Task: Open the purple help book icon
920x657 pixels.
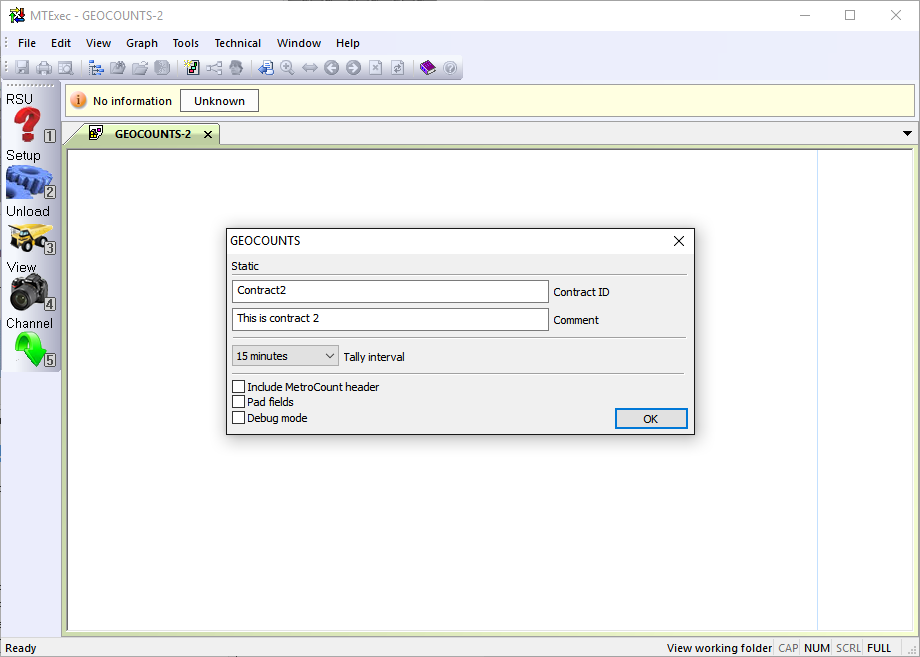Action: (428, 68)
